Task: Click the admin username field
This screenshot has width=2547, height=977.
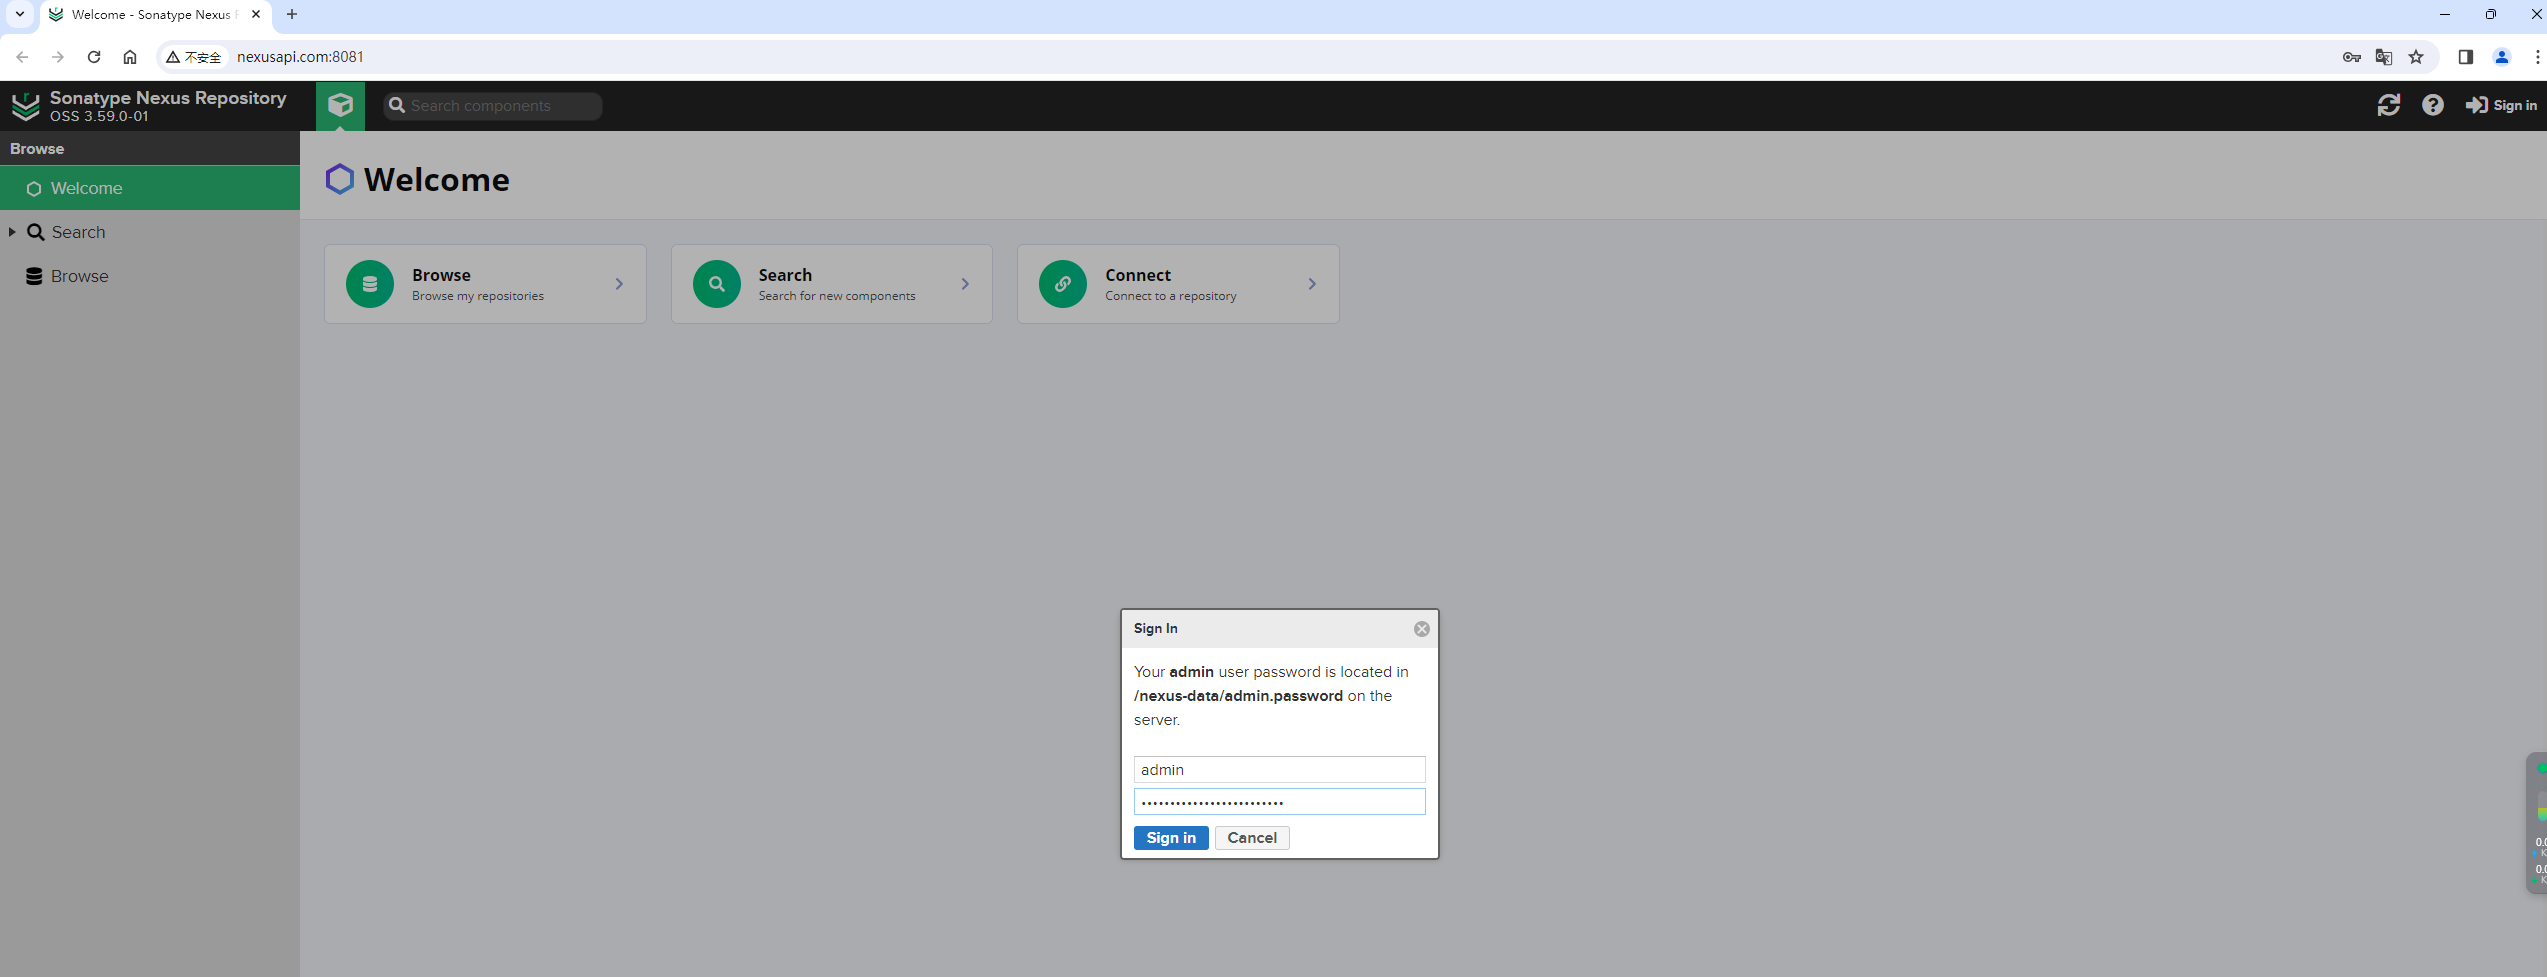Action: tap(1278, 769)
